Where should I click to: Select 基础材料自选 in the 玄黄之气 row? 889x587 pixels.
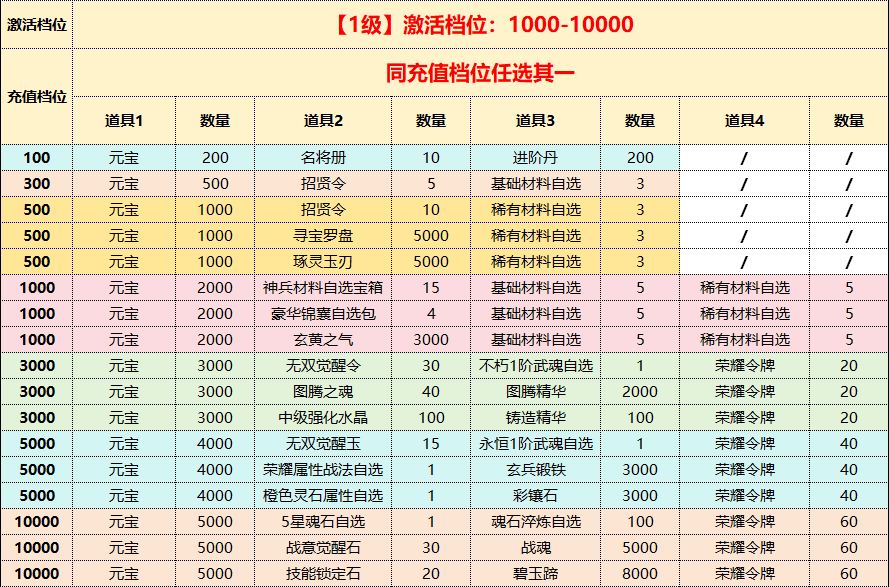535,340
